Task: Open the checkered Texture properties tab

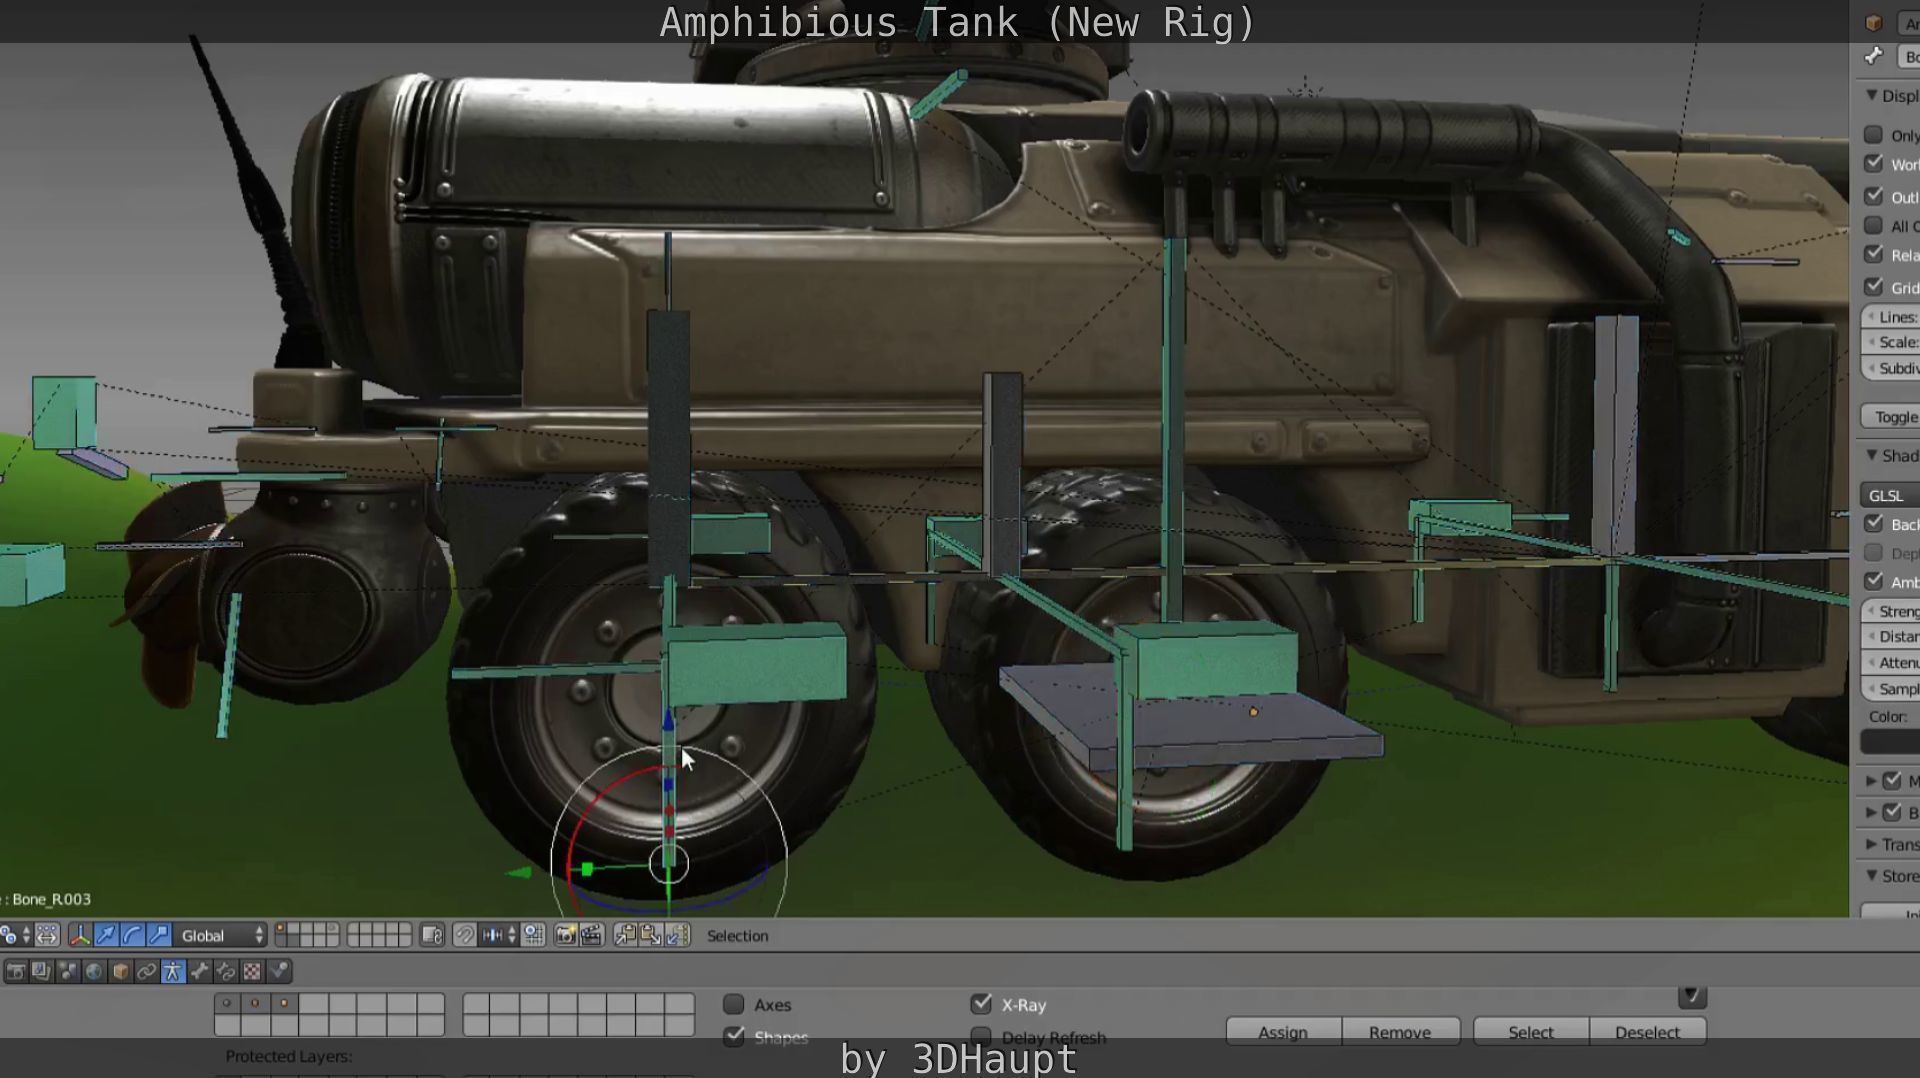Action: tap(253, 971)
